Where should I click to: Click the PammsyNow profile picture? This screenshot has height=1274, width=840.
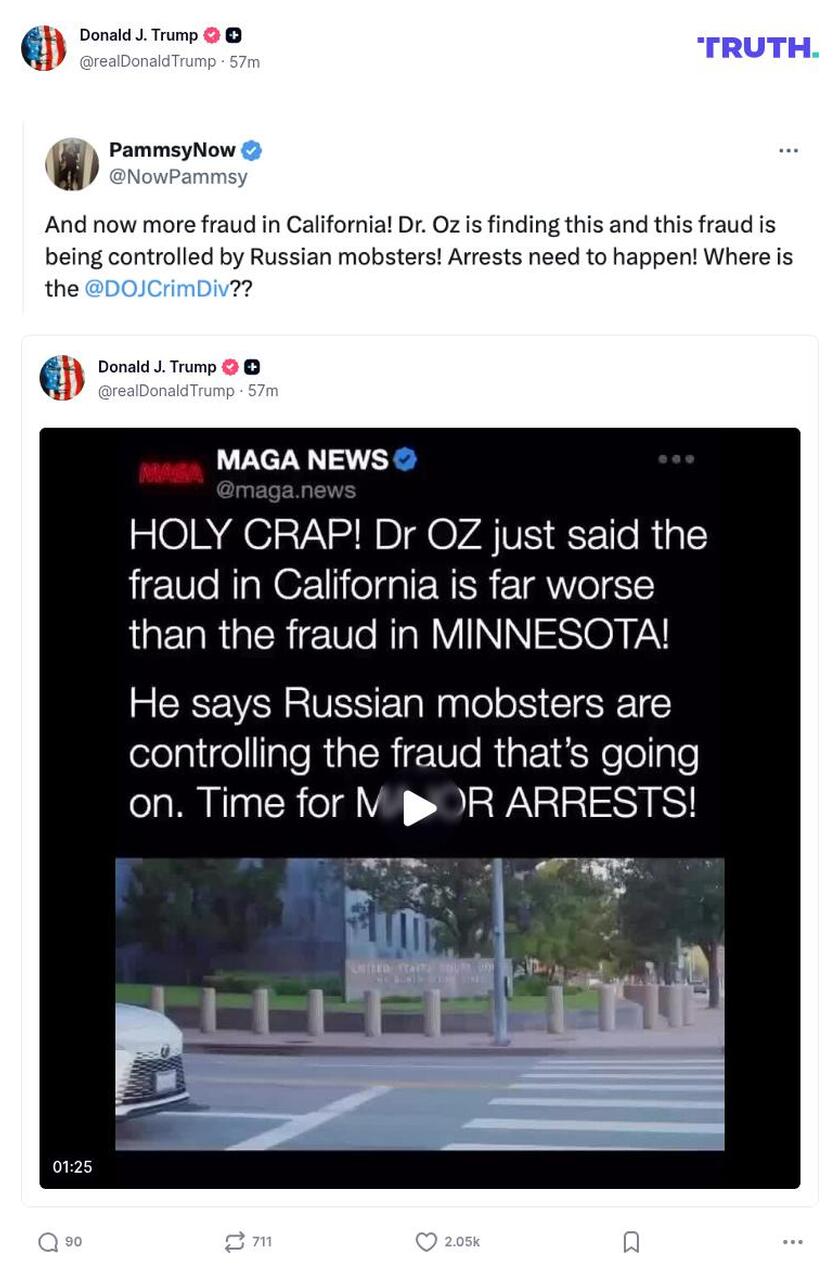(72, 164)
